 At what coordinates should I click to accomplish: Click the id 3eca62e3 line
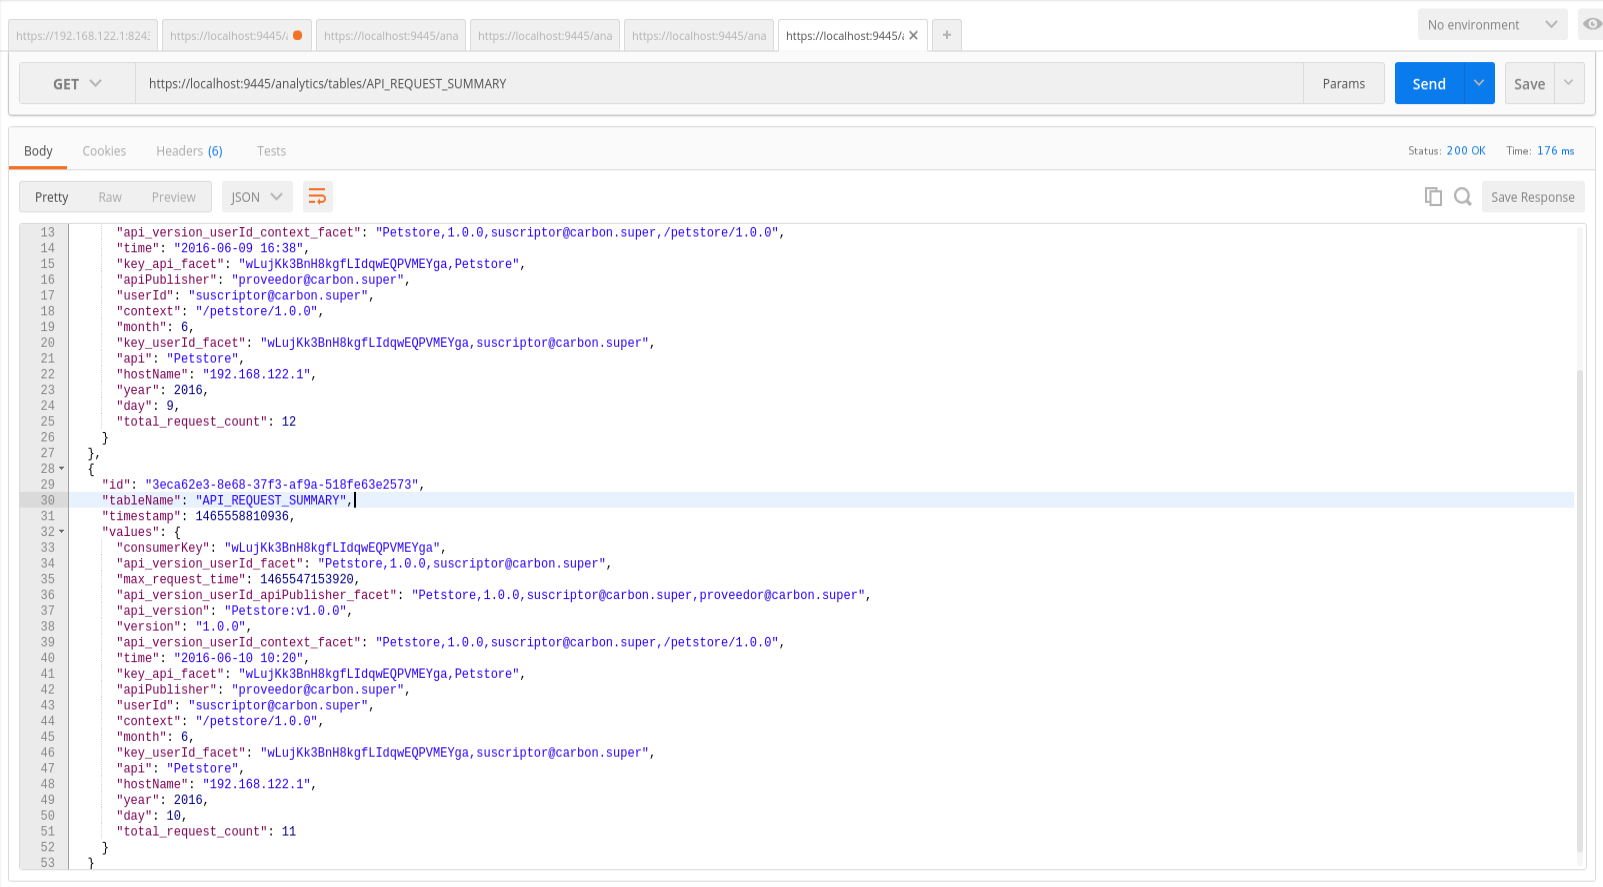pos(263,485)
